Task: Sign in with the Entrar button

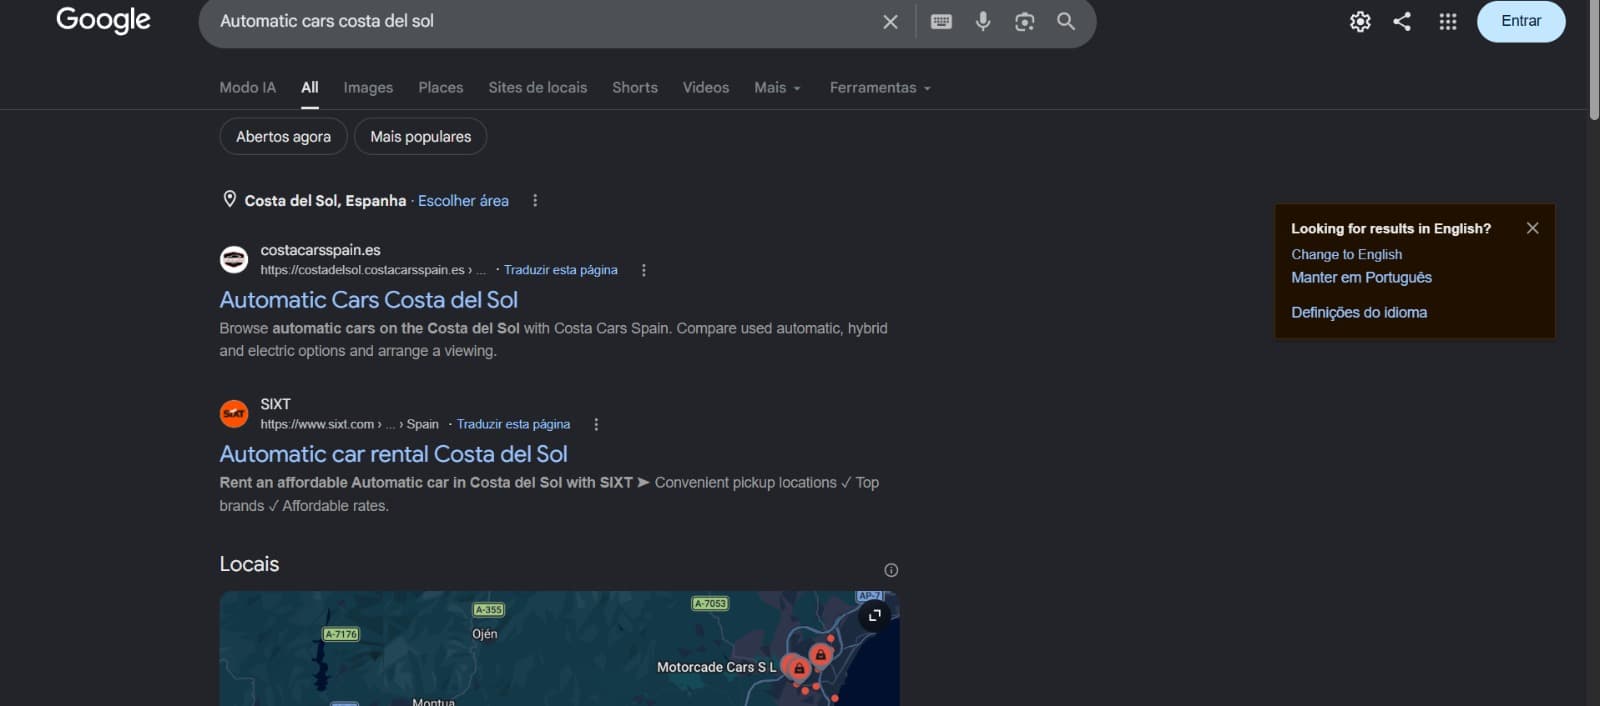Action: [x=1521, y=21]
